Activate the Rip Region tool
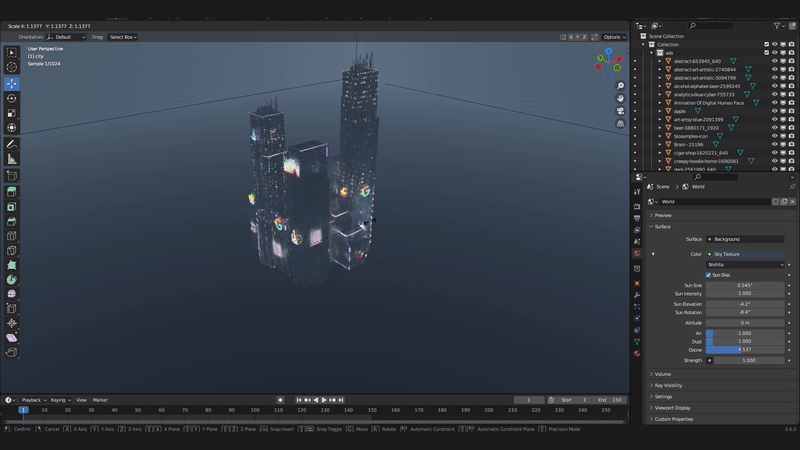 coord(12,353)
